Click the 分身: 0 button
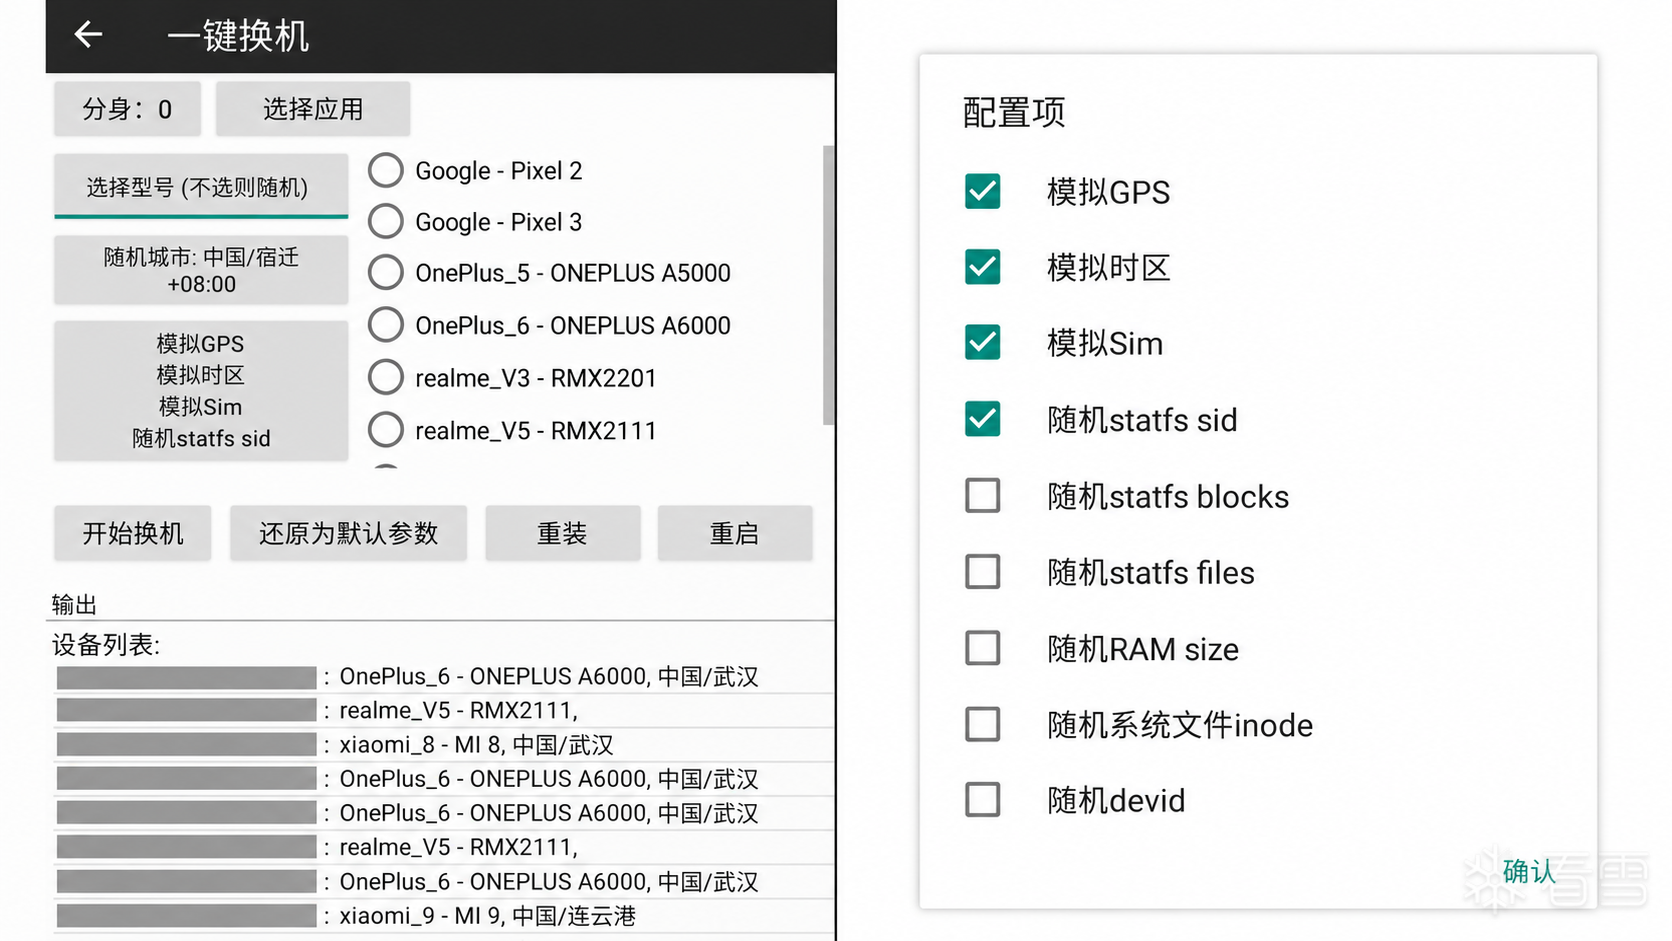 (x=127, y=109)
